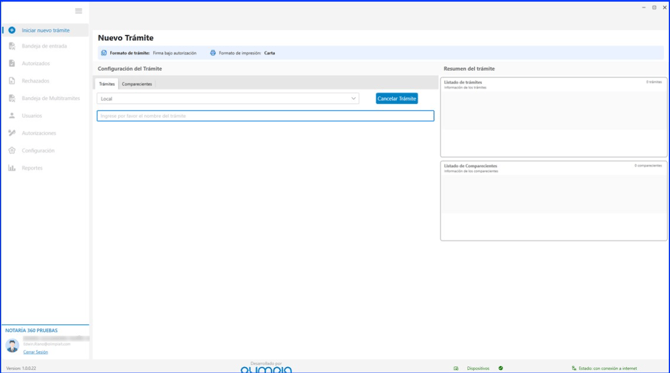Click the Configuración del Trámite heading
This screenshot has height=373, width=670.
129,69
